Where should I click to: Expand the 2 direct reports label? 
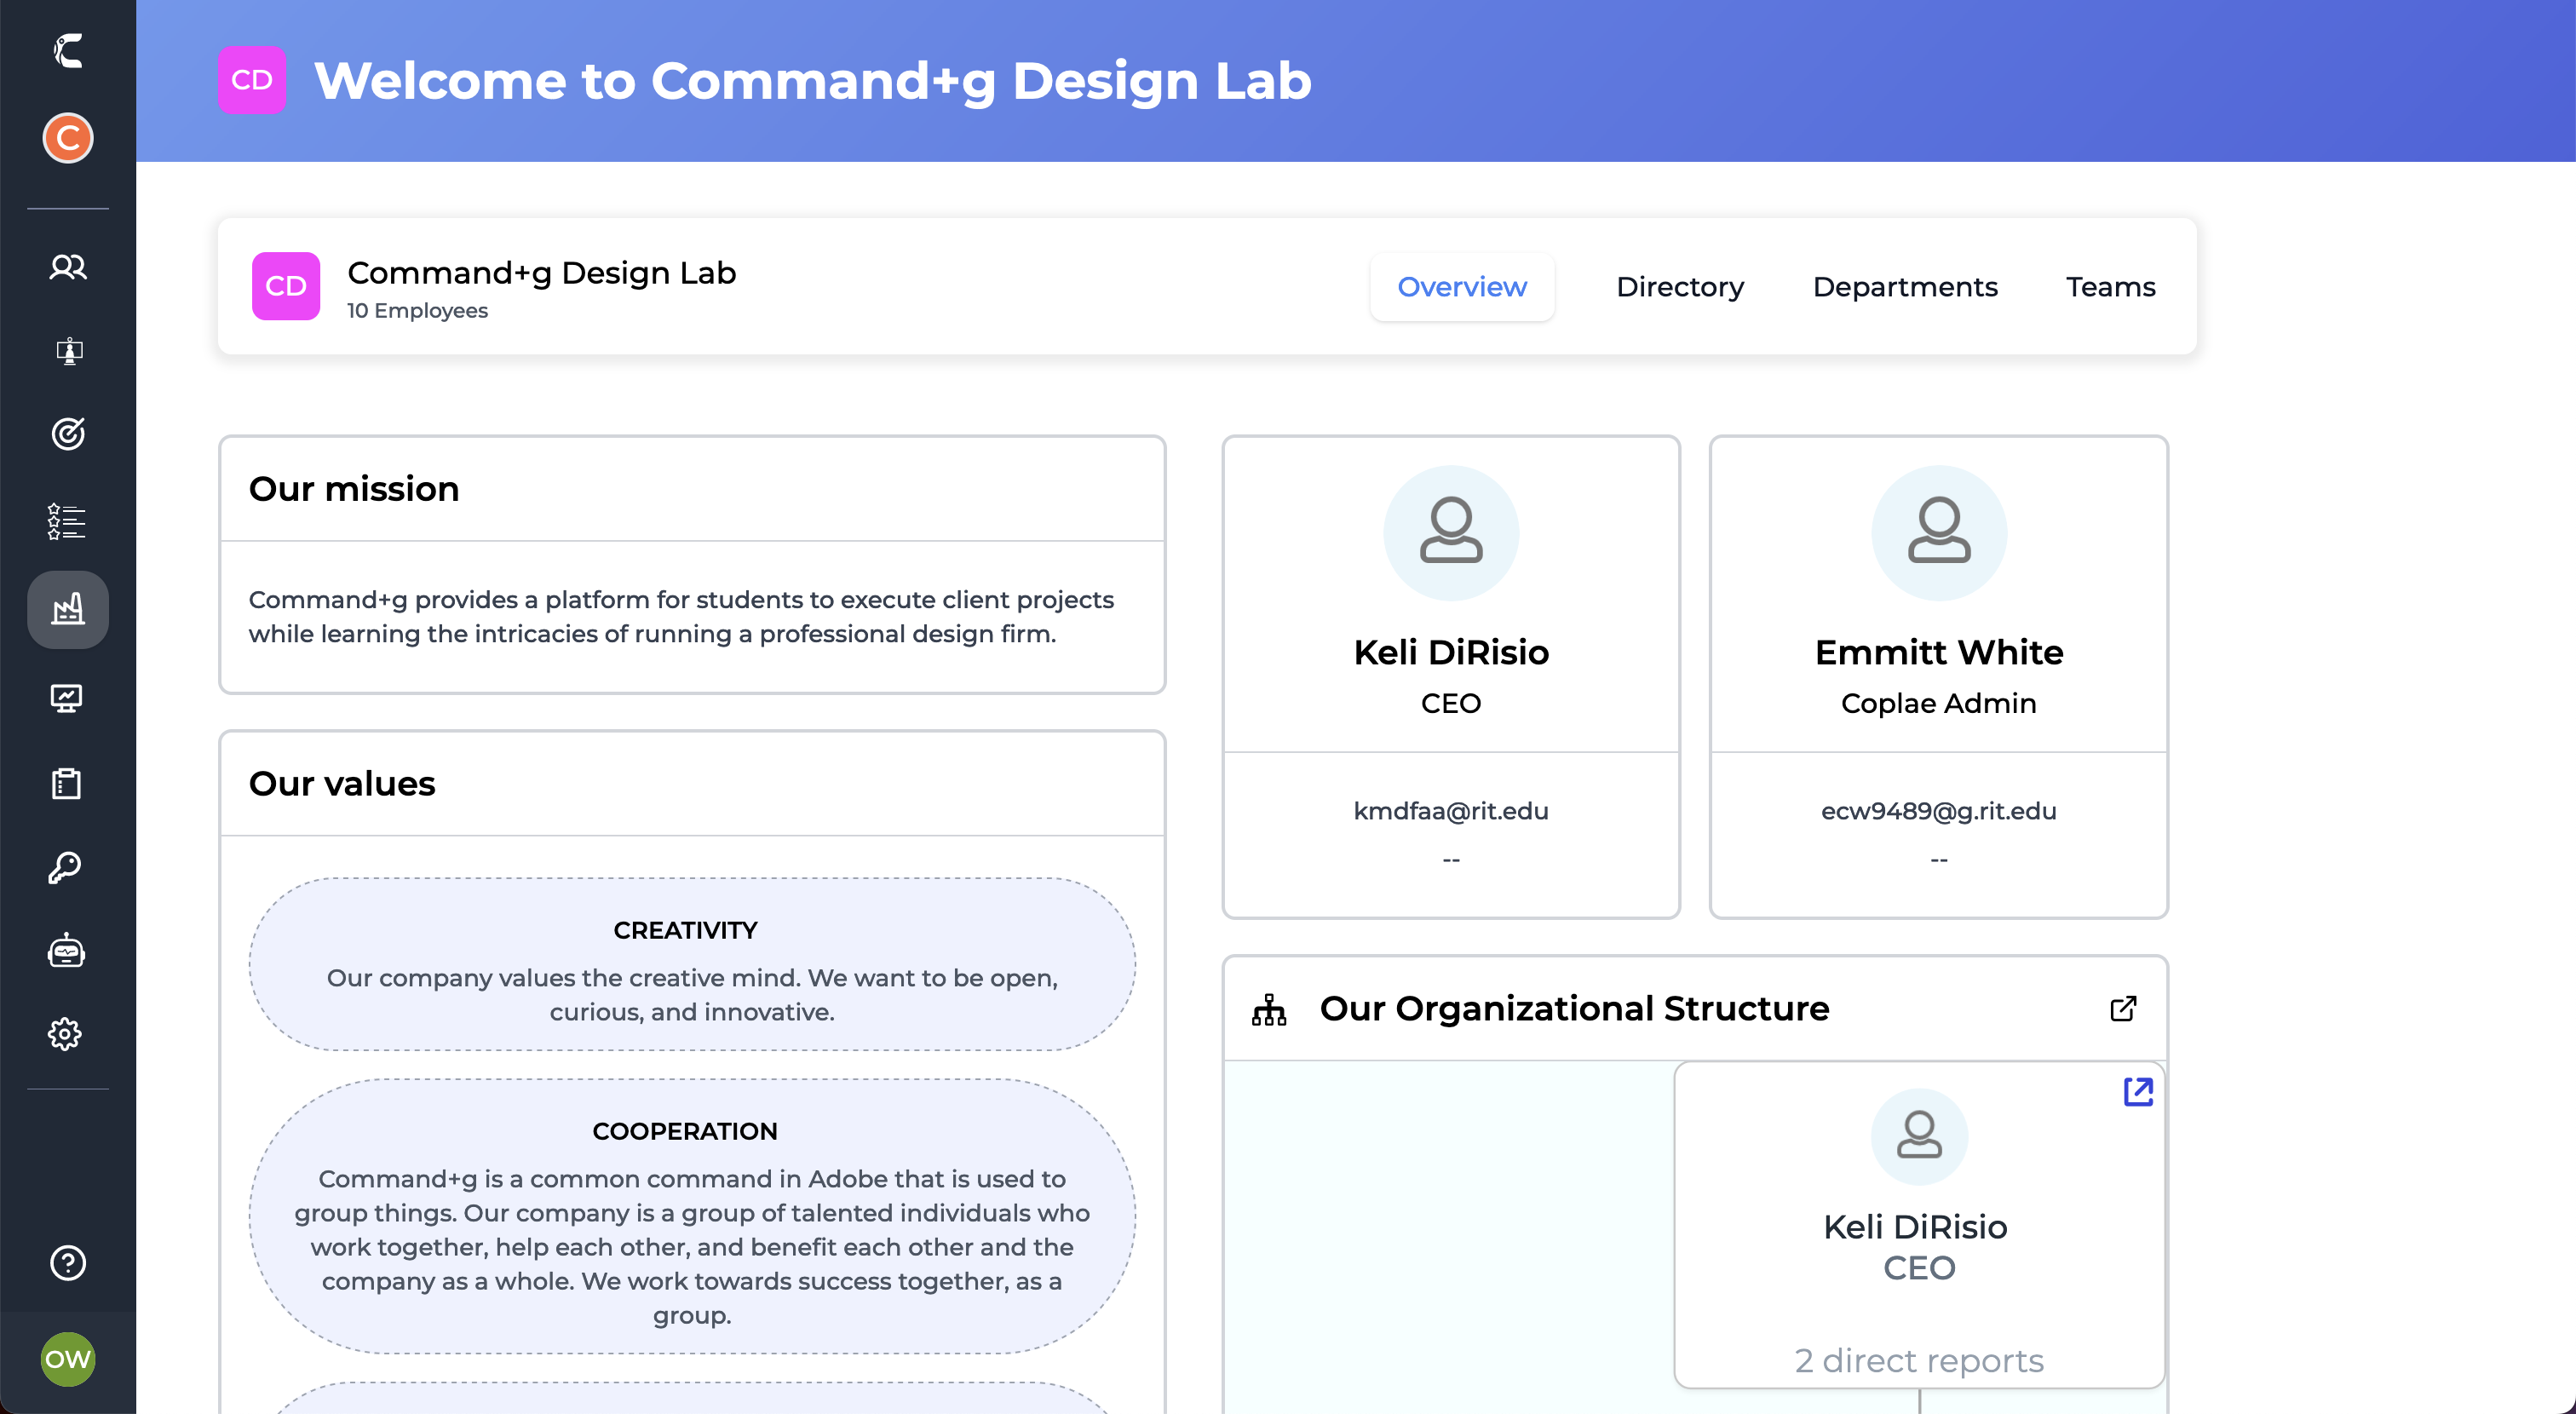(x=1918, y=1360)
